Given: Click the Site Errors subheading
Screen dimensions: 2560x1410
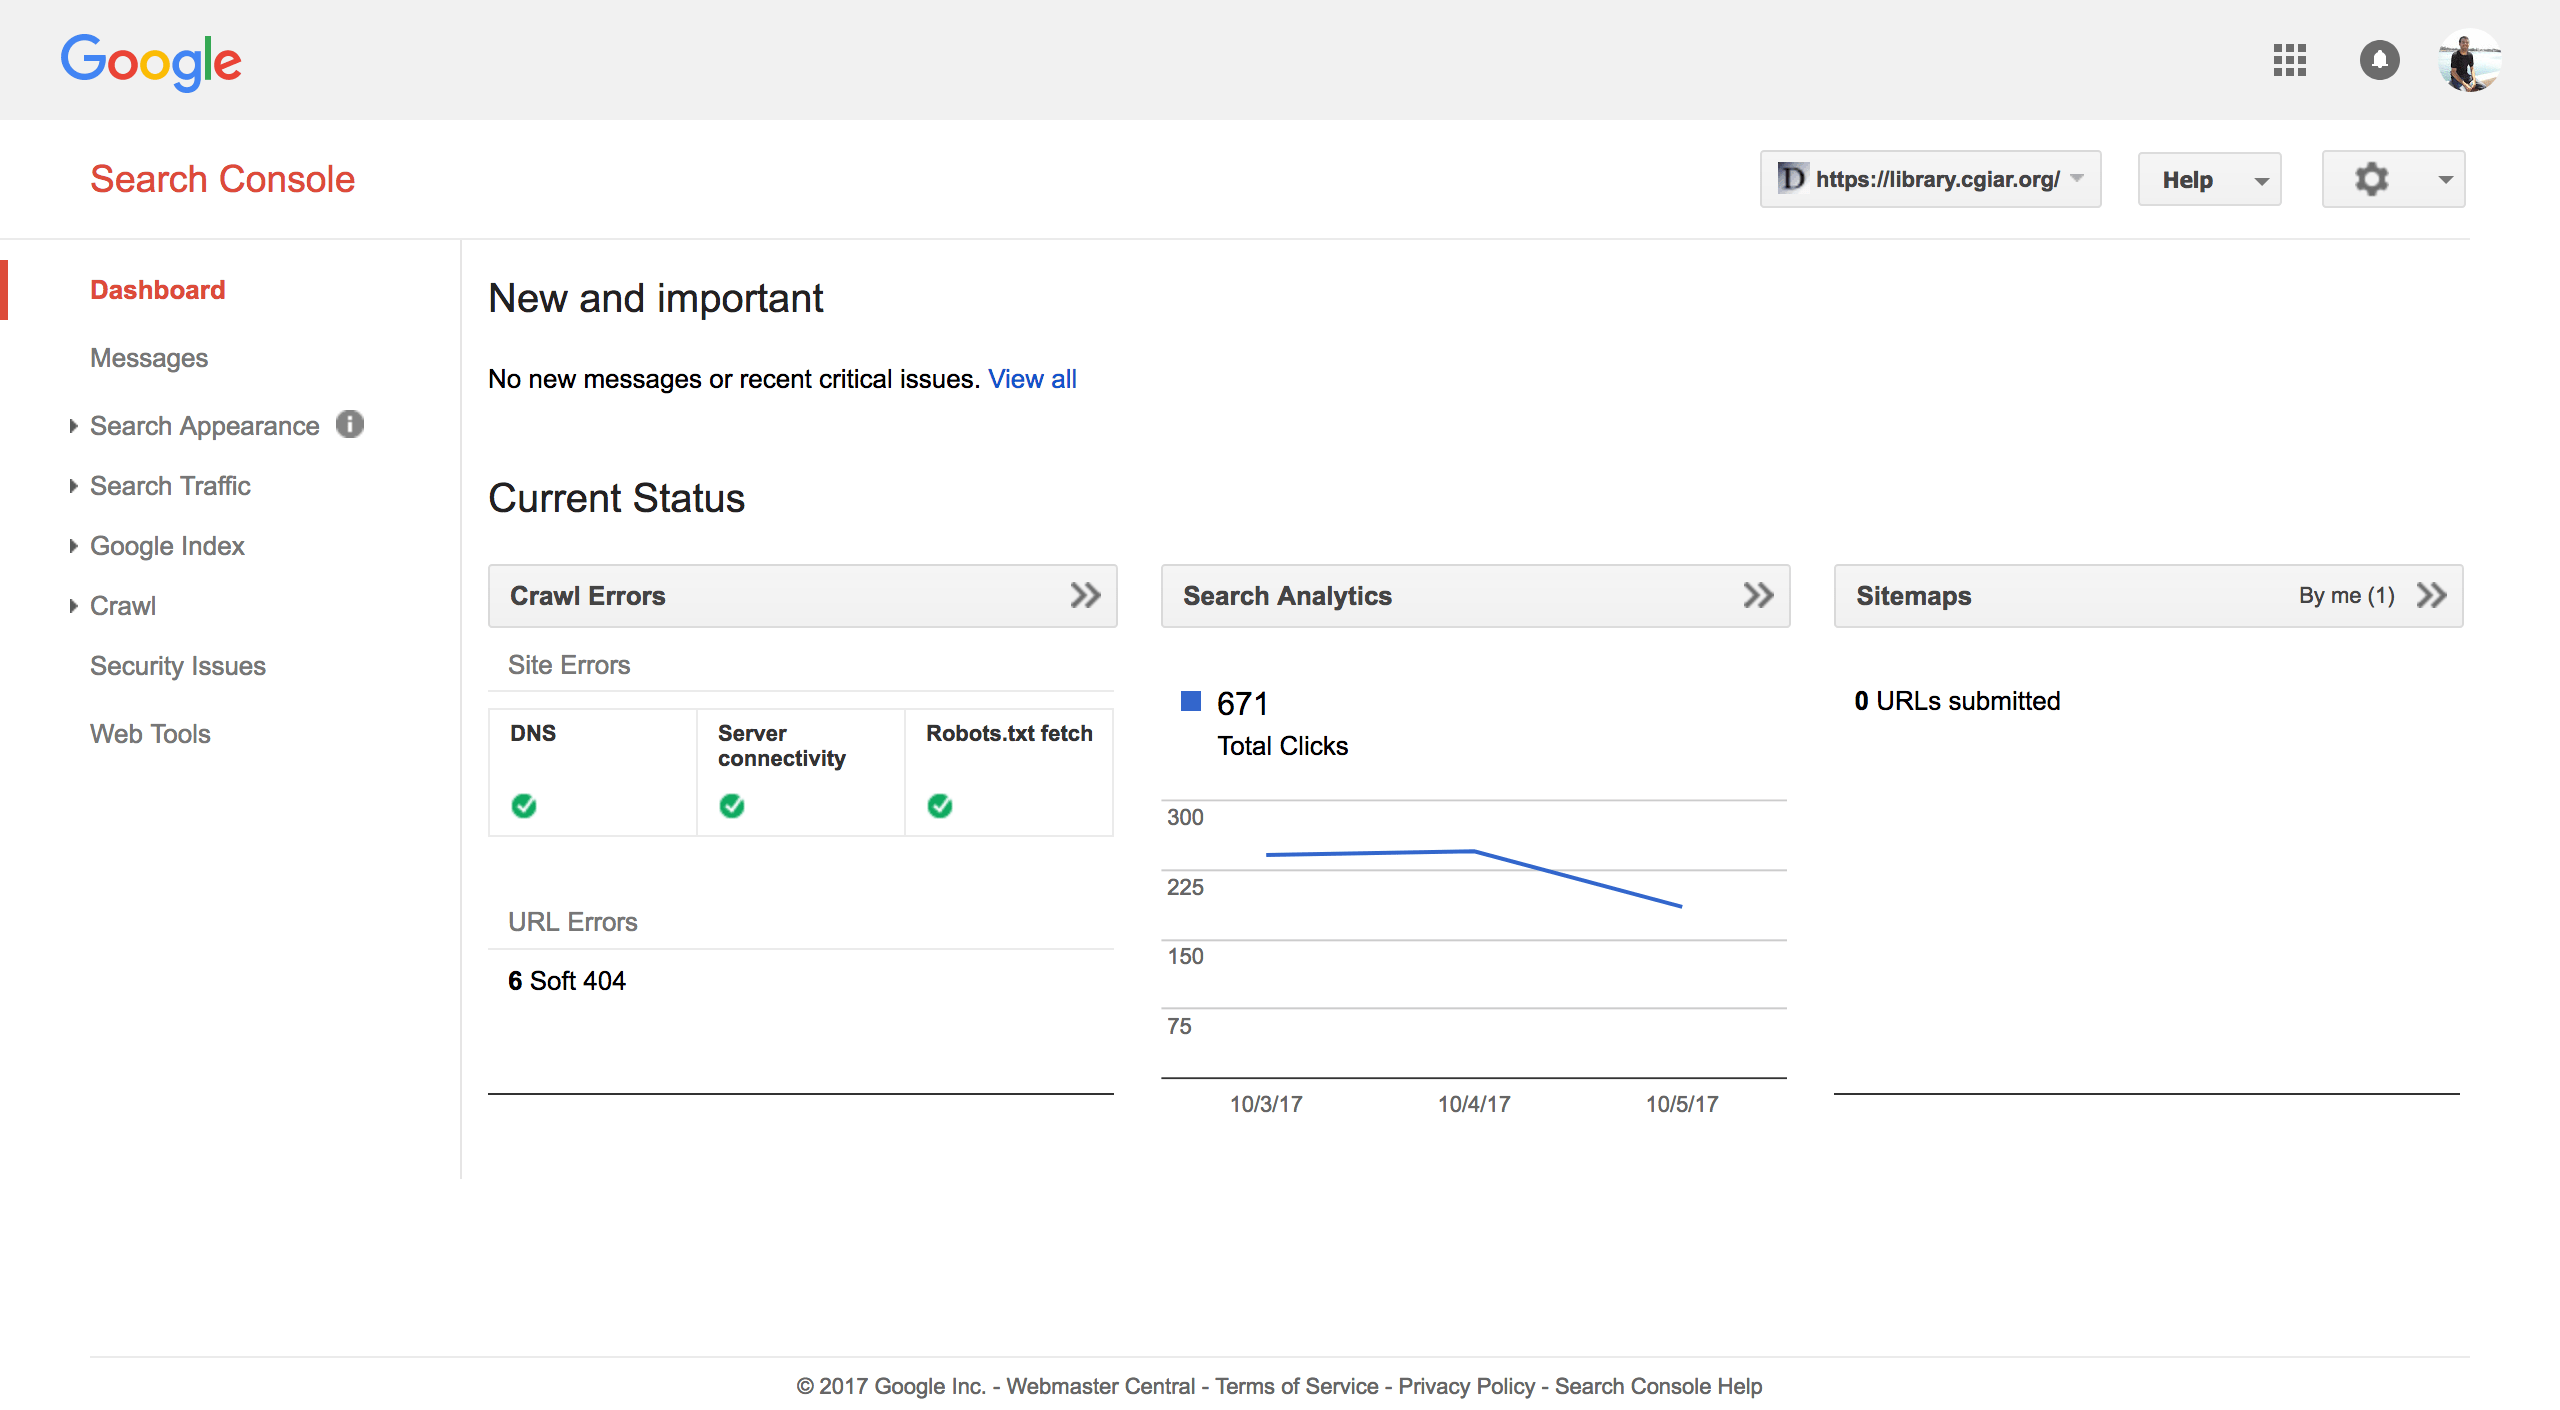Looking at the screenshot, I should click(569, 665).
